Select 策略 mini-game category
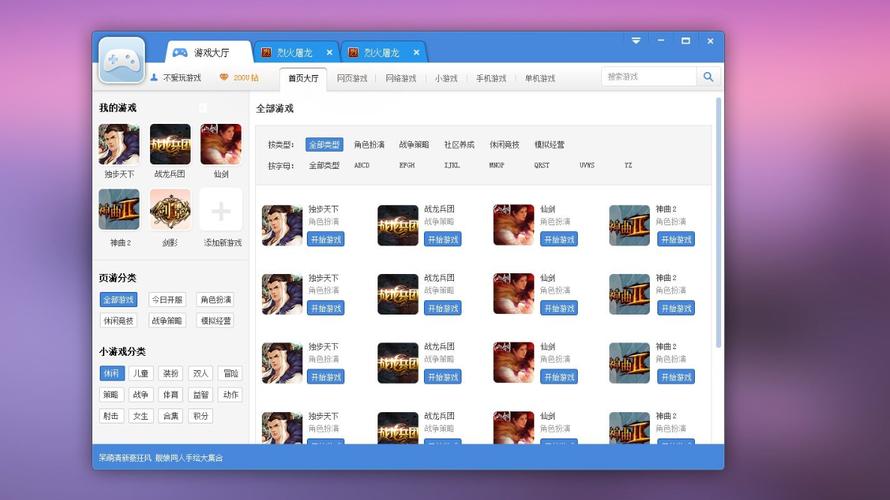Viewport: 890px width, 500px height. pos(111,394)
